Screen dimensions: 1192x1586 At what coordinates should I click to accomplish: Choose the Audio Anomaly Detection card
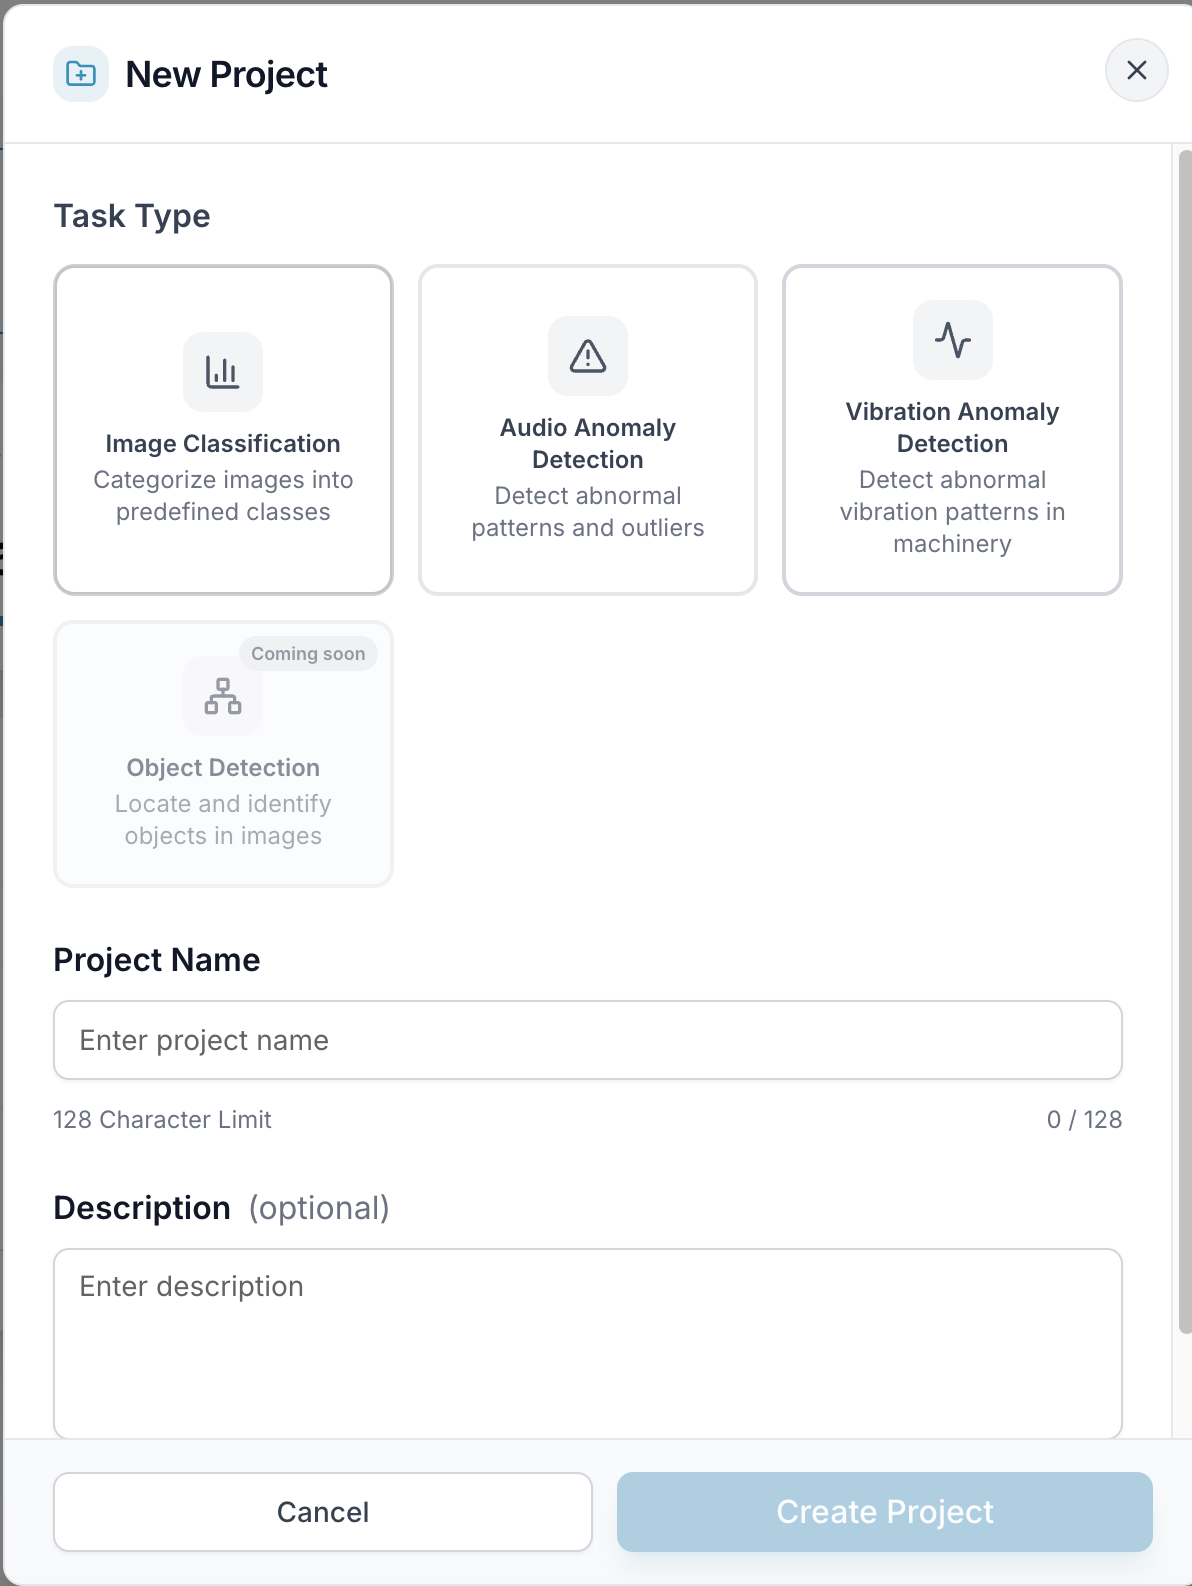point(588,430)
